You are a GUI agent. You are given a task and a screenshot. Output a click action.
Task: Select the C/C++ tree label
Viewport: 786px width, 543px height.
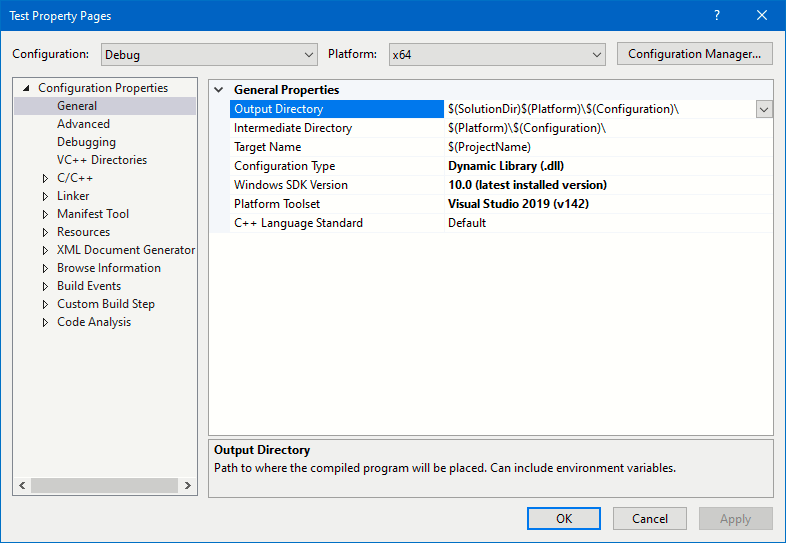click(75, 178)
